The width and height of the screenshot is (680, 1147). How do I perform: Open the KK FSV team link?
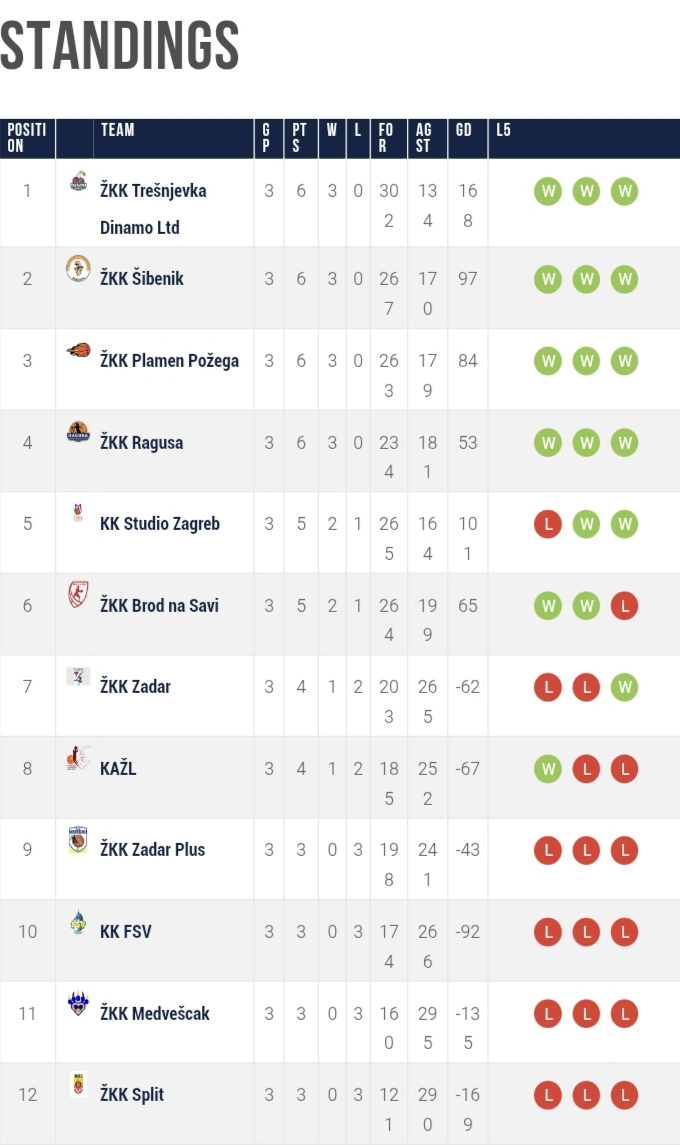coord(126,931)
